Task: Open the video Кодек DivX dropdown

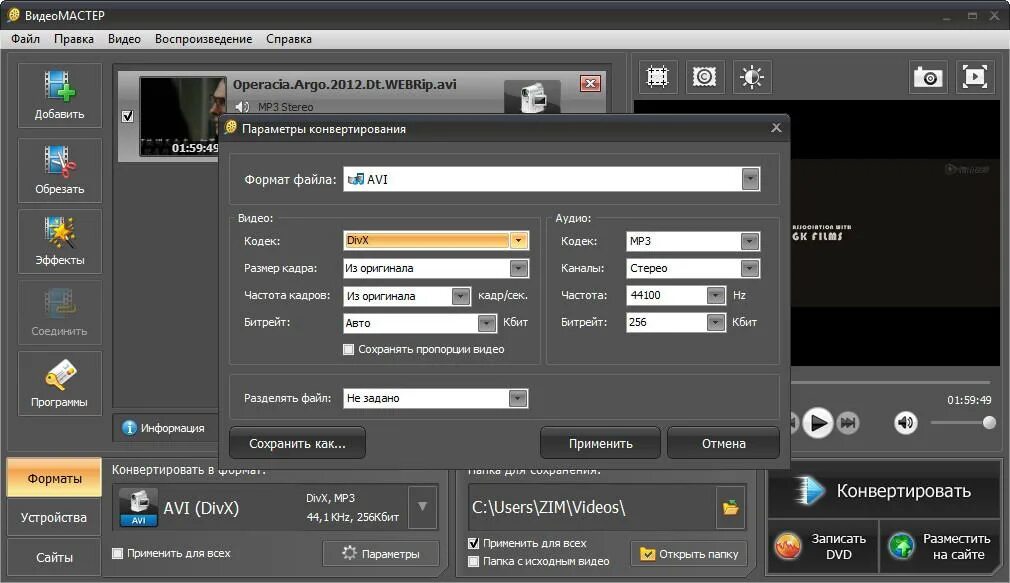Action: [x=519, y=240]
